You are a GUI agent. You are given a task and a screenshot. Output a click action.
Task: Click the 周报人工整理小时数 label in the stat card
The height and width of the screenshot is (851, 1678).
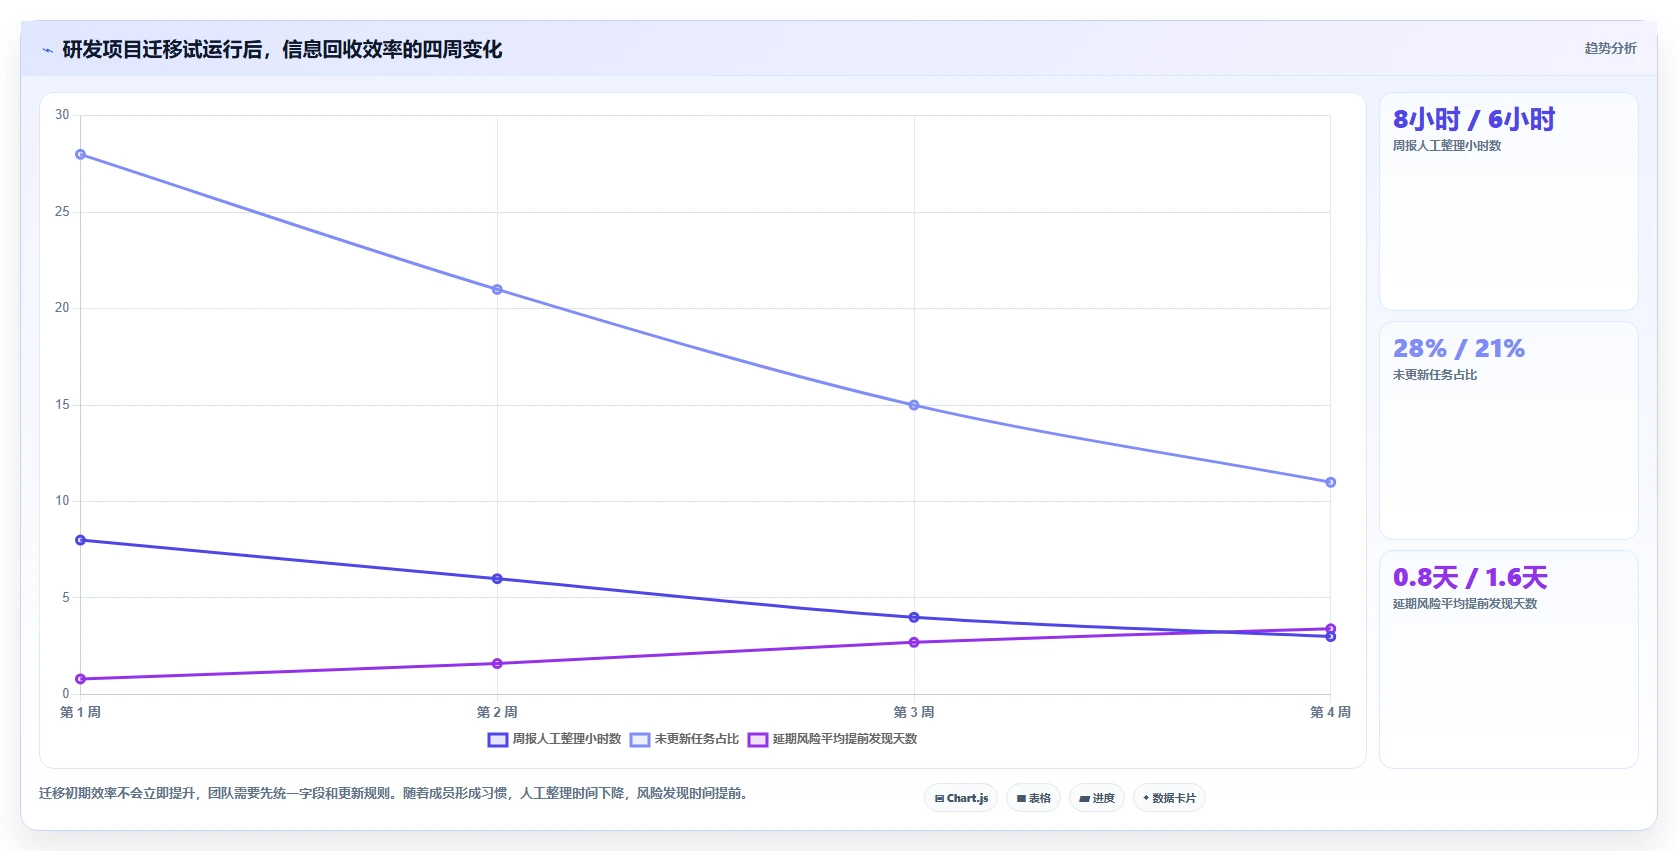coord(1447,146)
